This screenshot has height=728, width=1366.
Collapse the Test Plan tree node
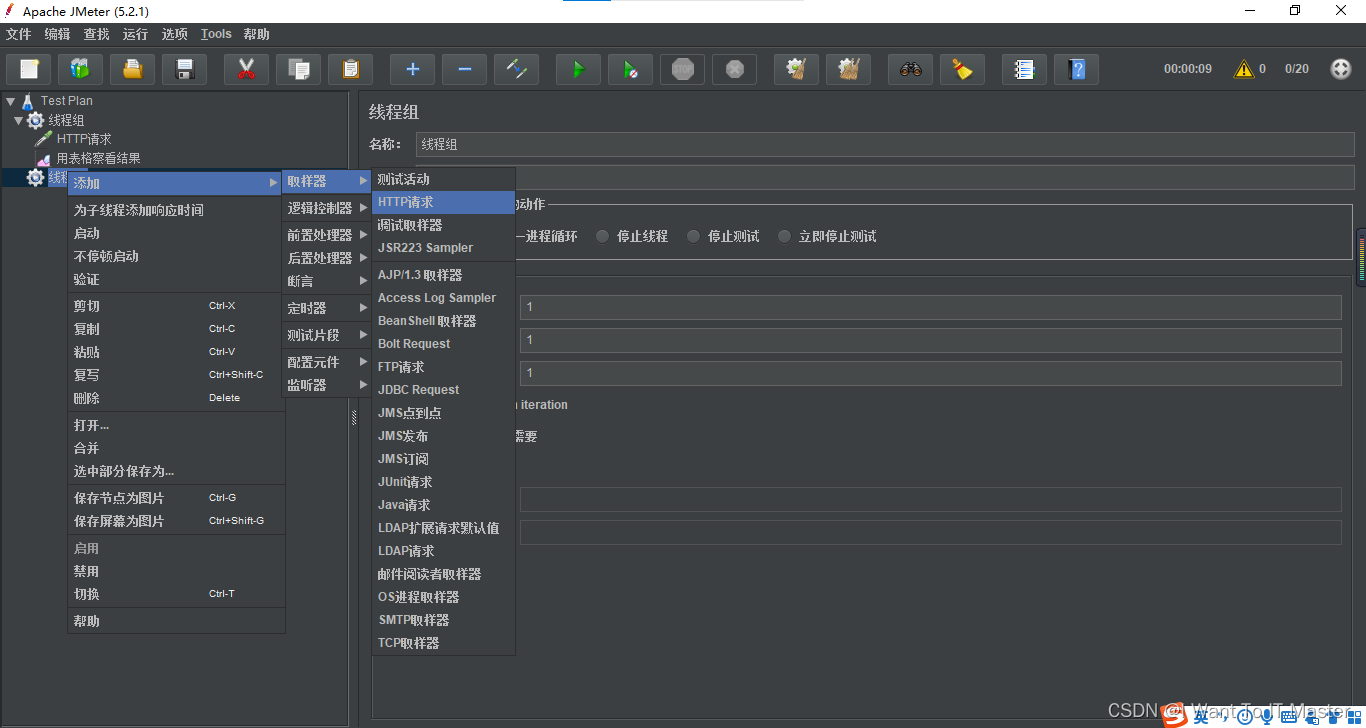10,101
